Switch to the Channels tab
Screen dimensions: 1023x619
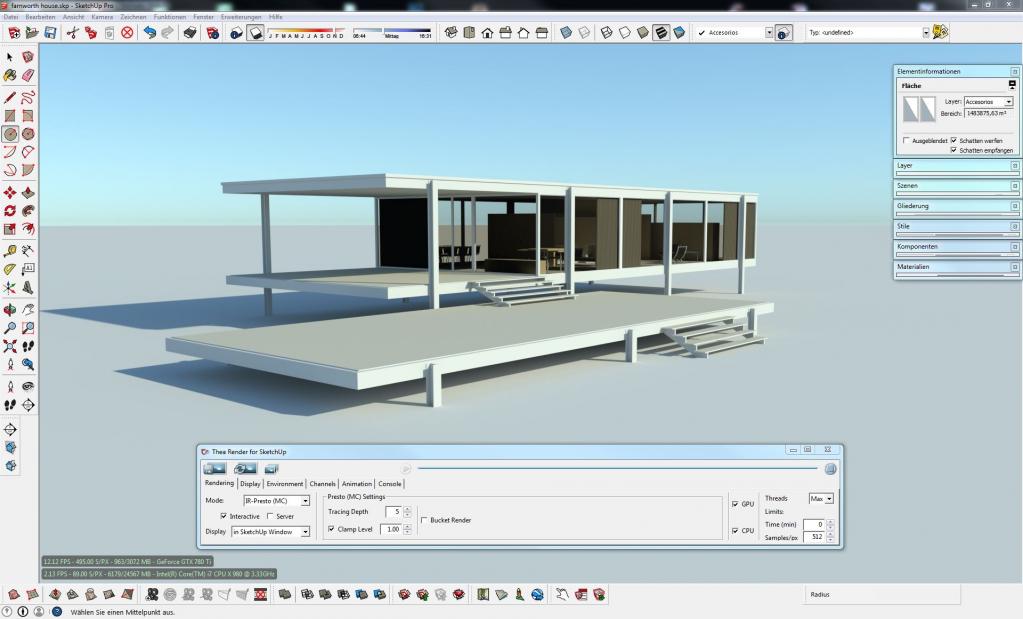[322, 484]
